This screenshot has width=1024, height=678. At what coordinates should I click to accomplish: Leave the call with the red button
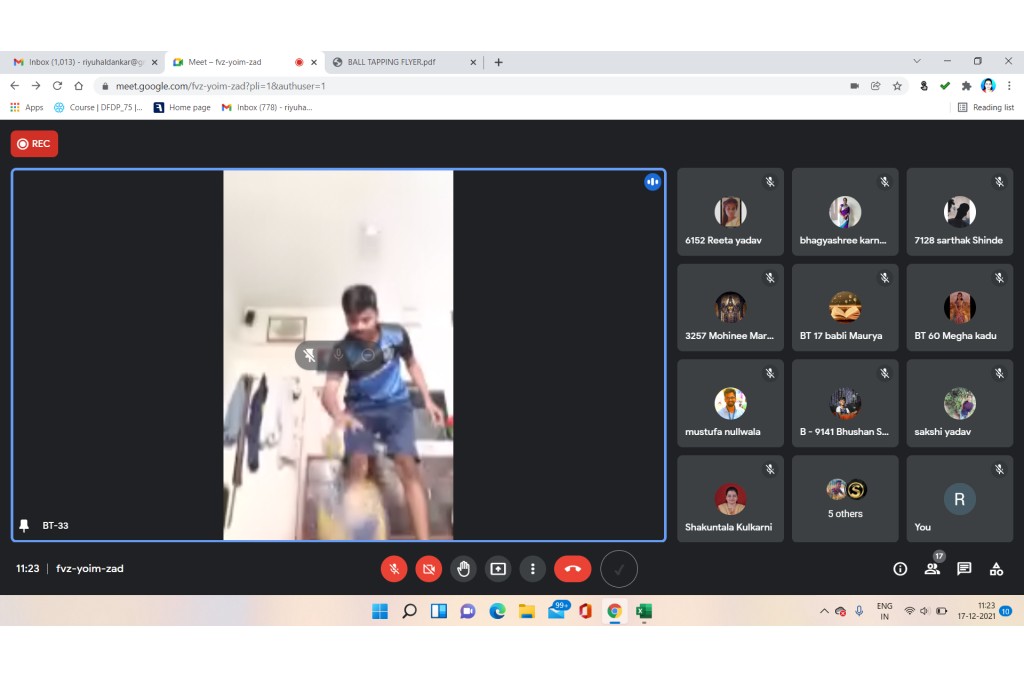tap(573, 569)
